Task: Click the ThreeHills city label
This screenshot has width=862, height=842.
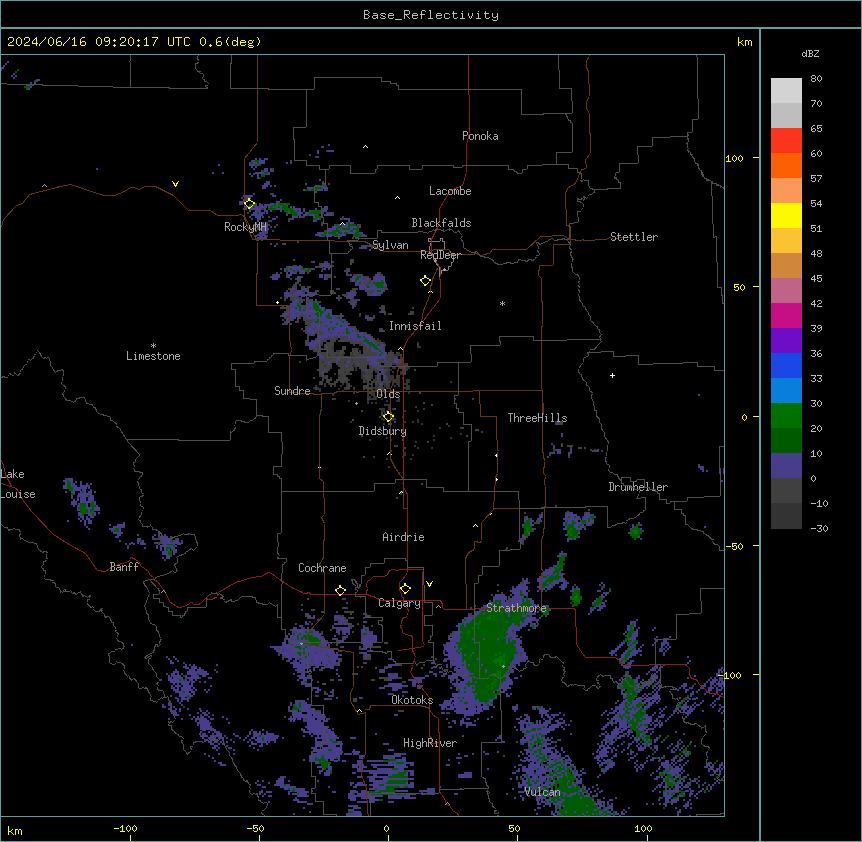Action: (x=537, y=418)
